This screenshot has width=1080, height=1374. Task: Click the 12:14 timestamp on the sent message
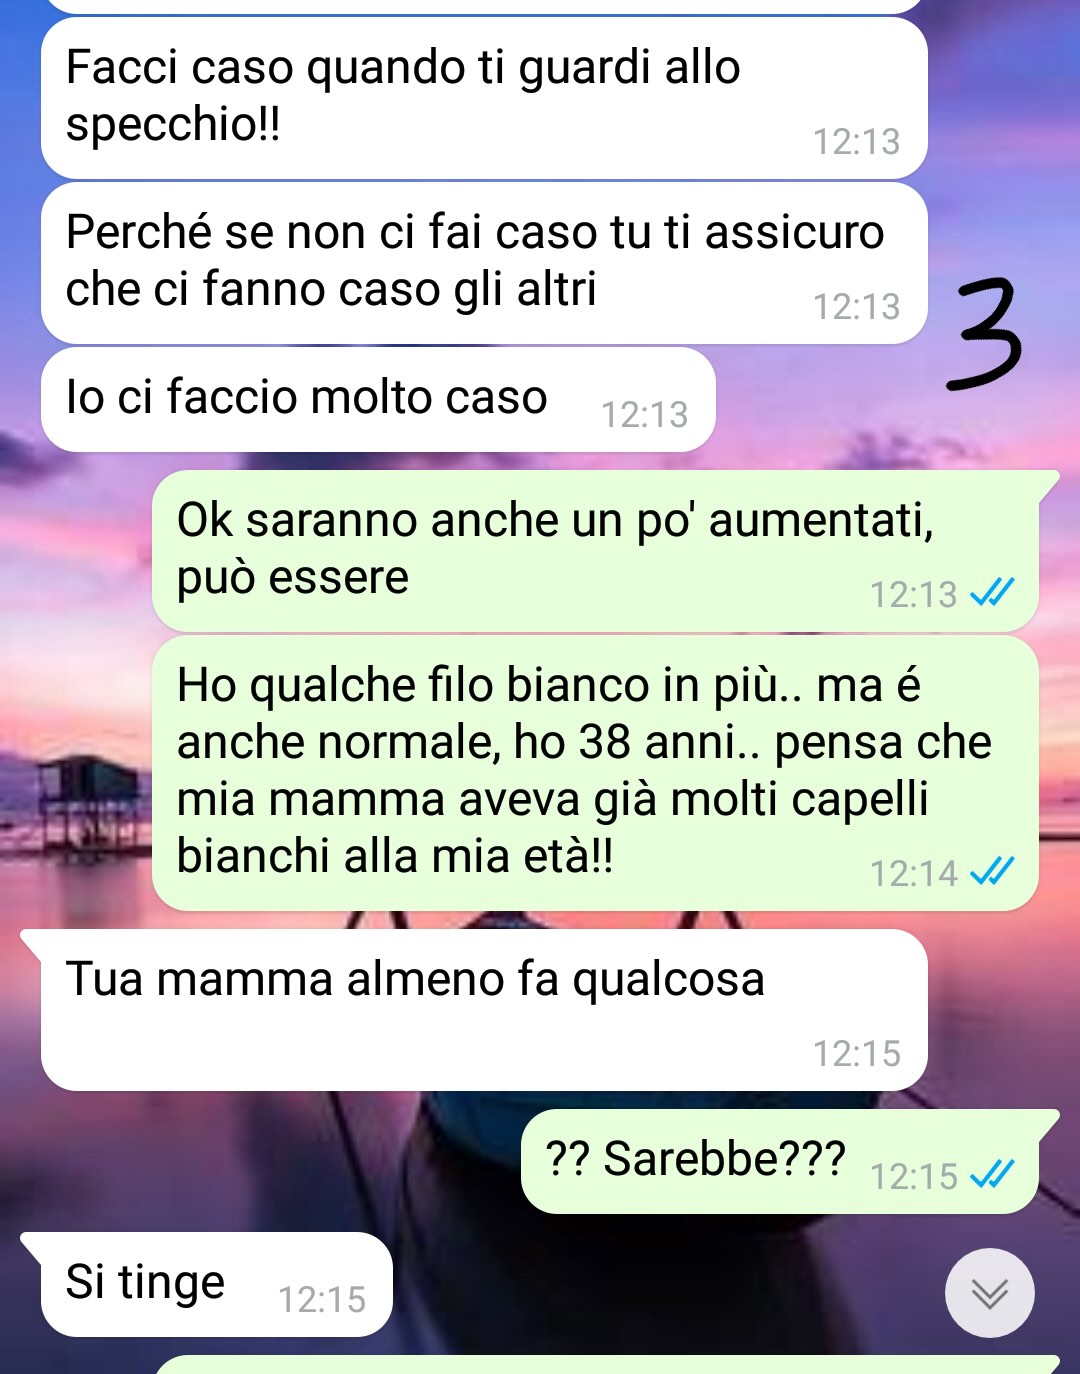click(914, 873)
